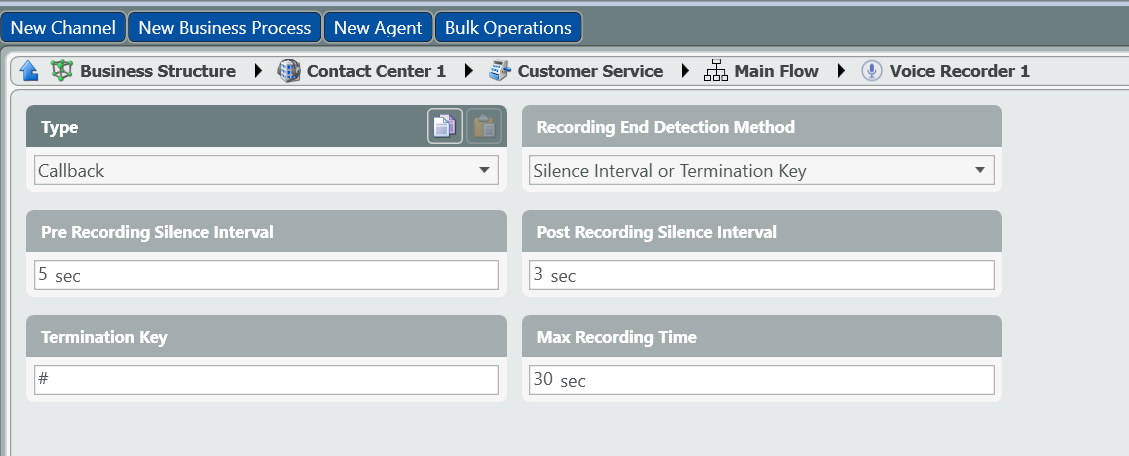Select the Max Recording Time input
This screenshot has height=456, width=1129.
[x=761, y=380]
